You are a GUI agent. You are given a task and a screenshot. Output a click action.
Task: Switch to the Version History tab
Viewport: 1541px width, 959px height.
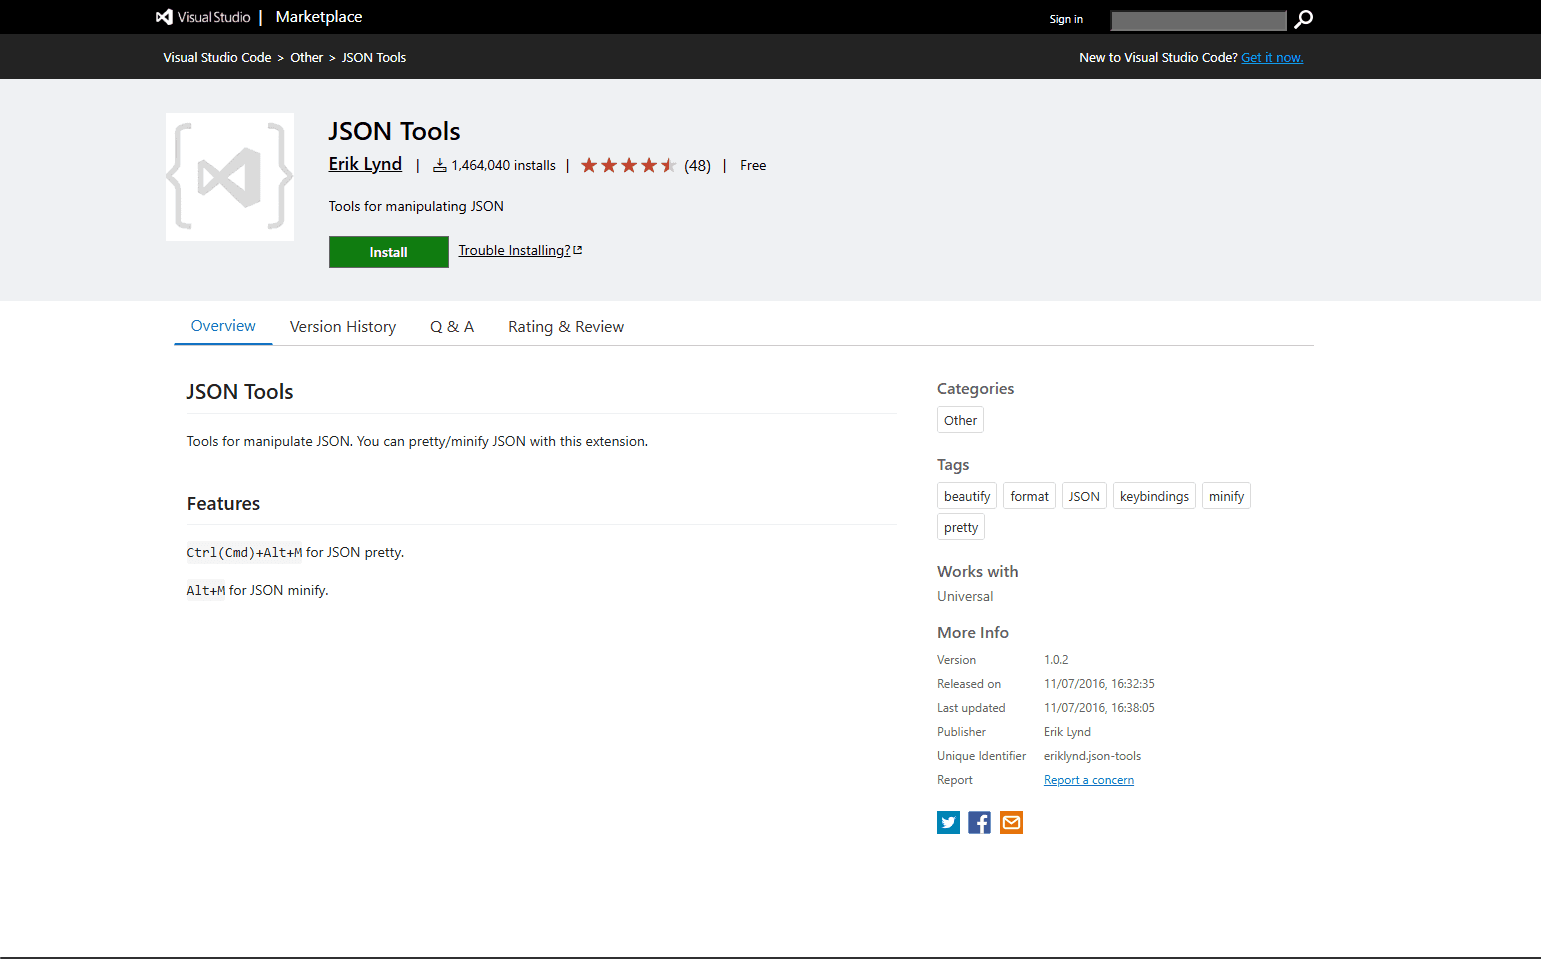tap(343, 326)
